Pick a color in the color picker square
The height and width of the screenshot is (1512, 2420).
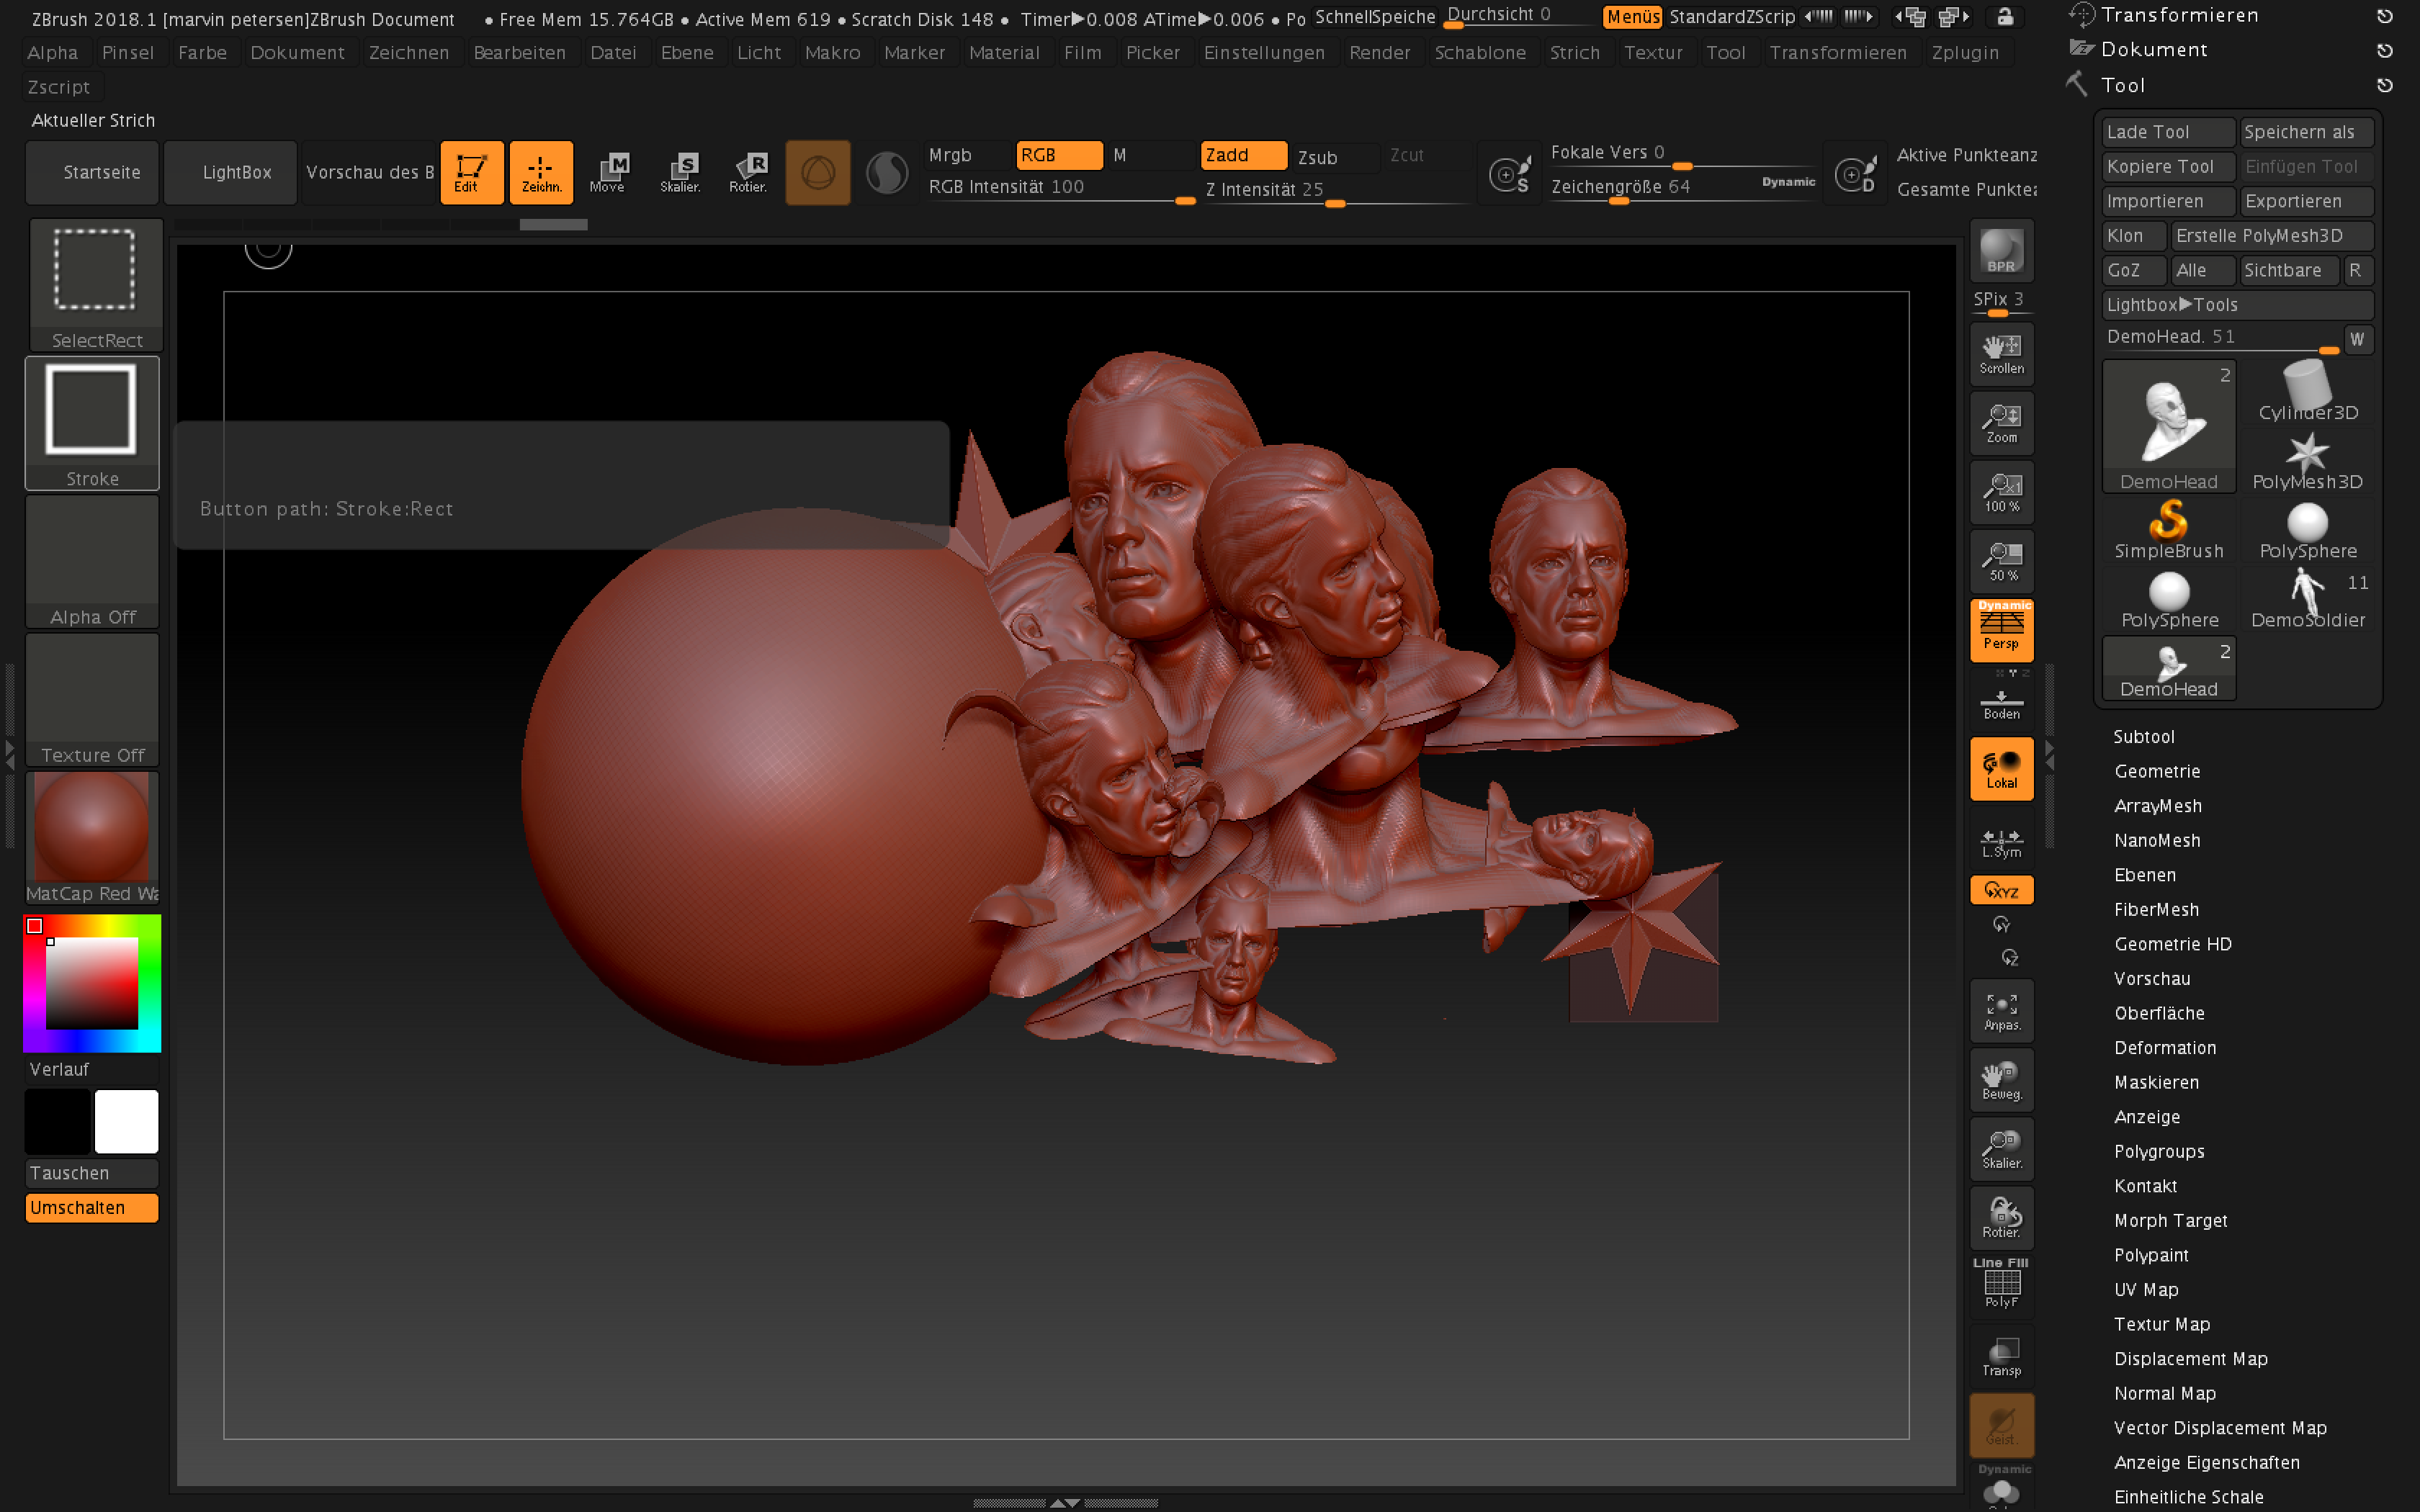pyautogui.click(x=91, y=983)
